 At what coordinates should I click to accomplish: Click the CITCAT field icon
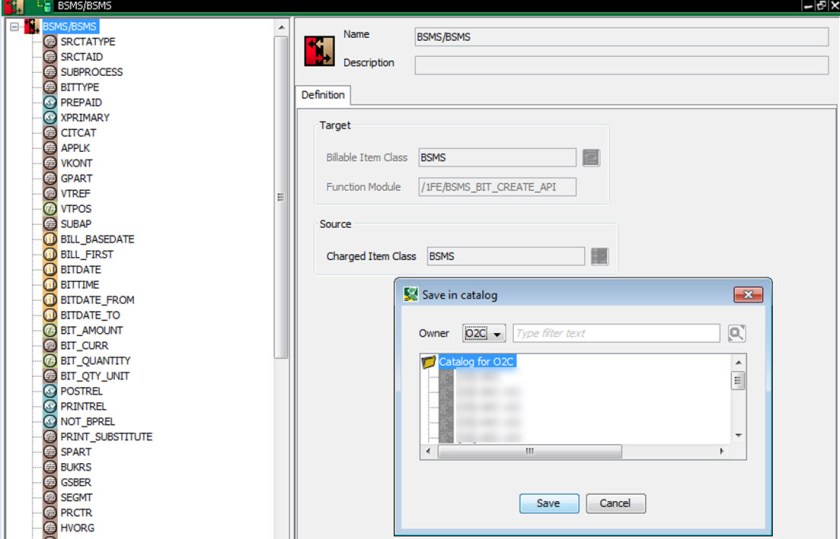pyautogui.click(x=50, y=132)
